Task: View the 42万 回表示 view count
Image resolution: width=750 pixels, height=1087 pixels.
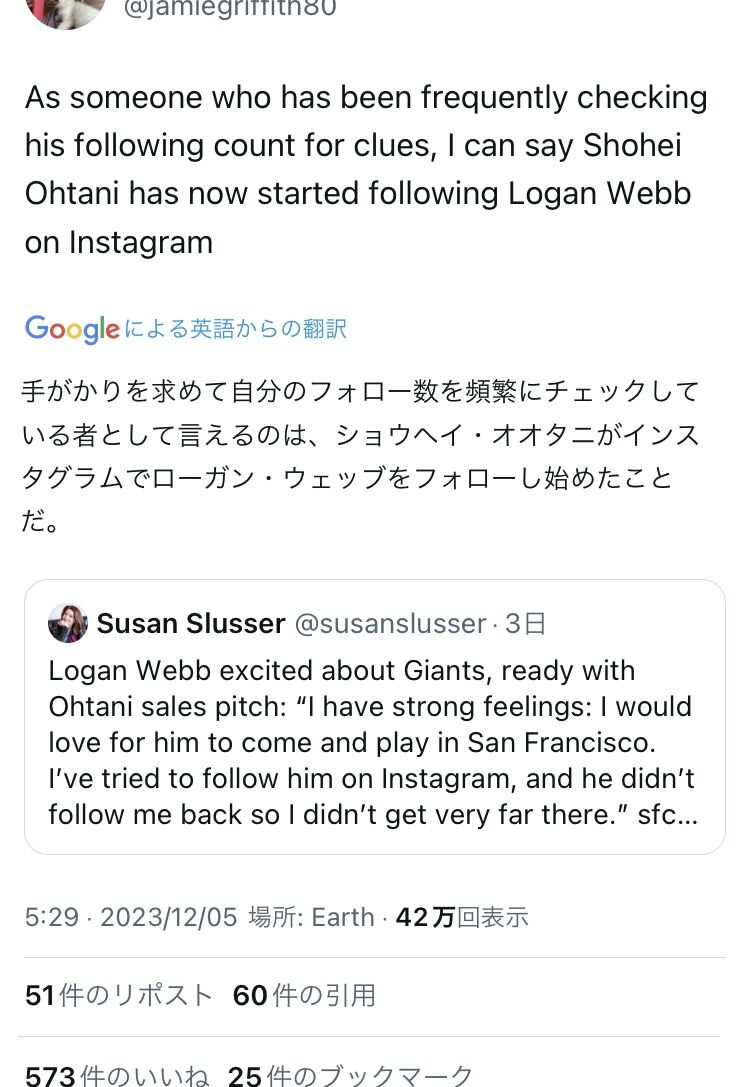Action: pyautogui.click(x=462, y=917)
